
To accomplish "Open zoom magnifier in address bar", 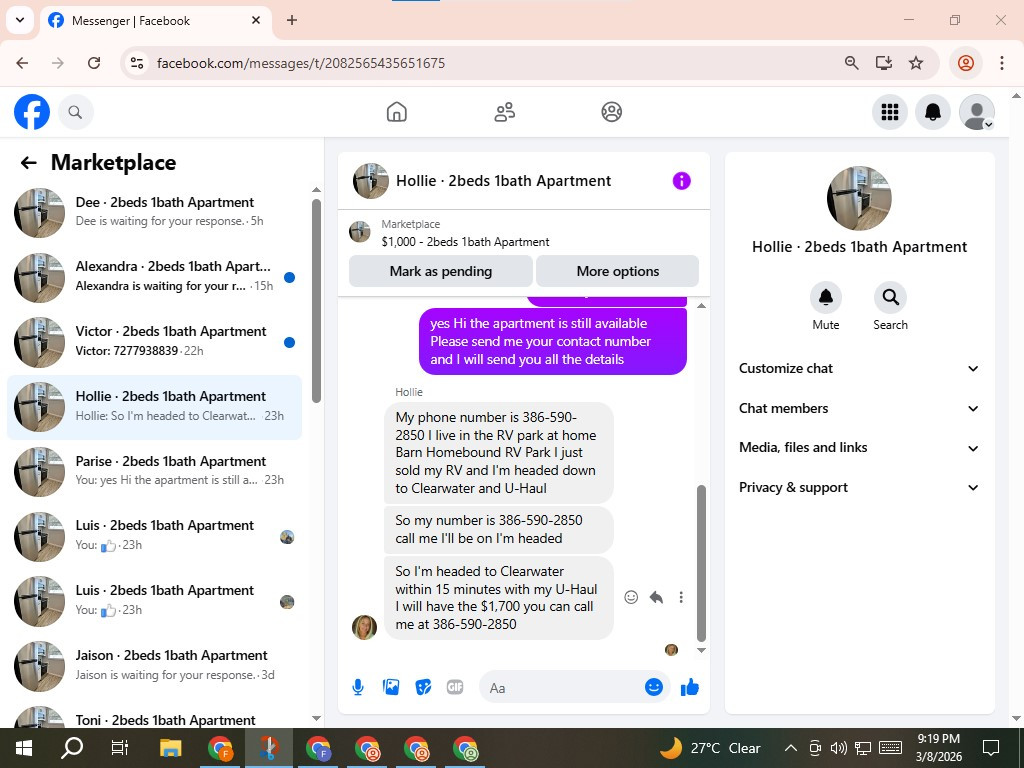I will click(852, 63).
